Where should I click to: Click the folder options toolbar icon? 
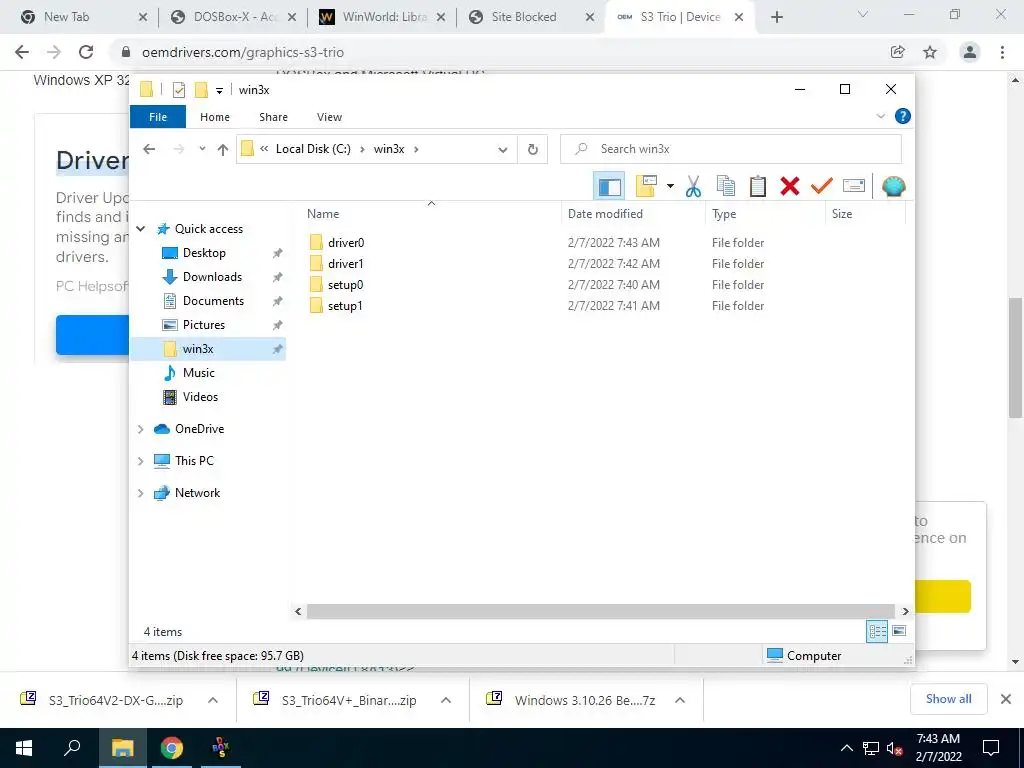pyautogui.click(x=645, y=187)
